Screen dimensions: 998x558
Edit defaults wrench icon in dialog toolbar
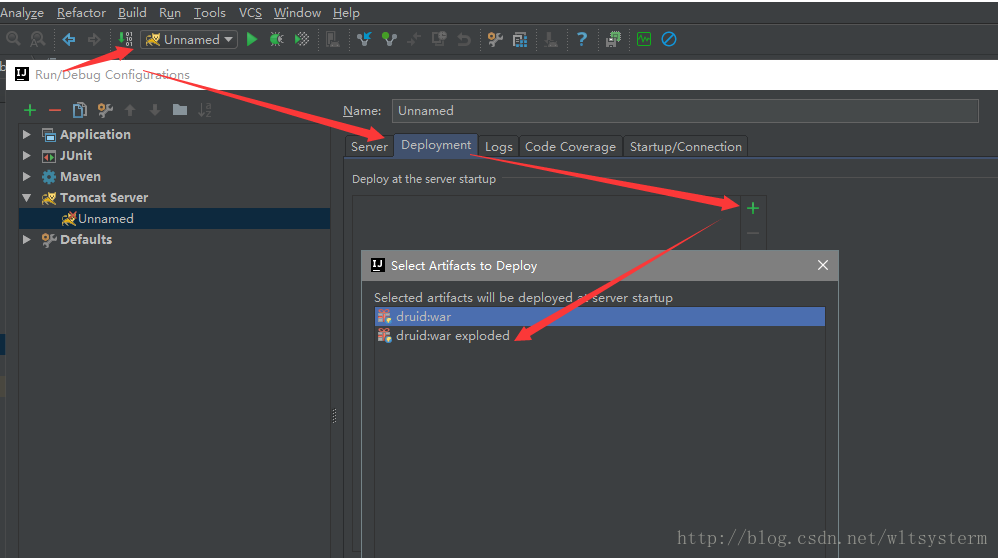pos(105,110)
